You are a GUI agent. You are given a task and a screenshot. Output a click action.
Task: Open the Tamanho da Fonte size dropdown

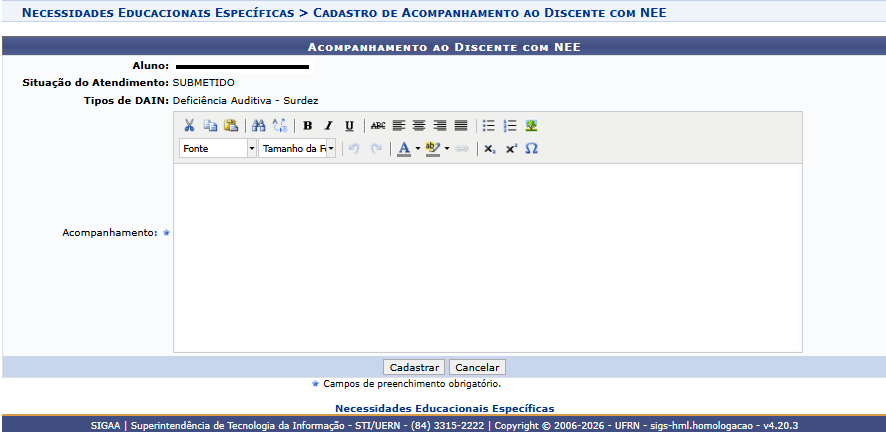point(297,149)
